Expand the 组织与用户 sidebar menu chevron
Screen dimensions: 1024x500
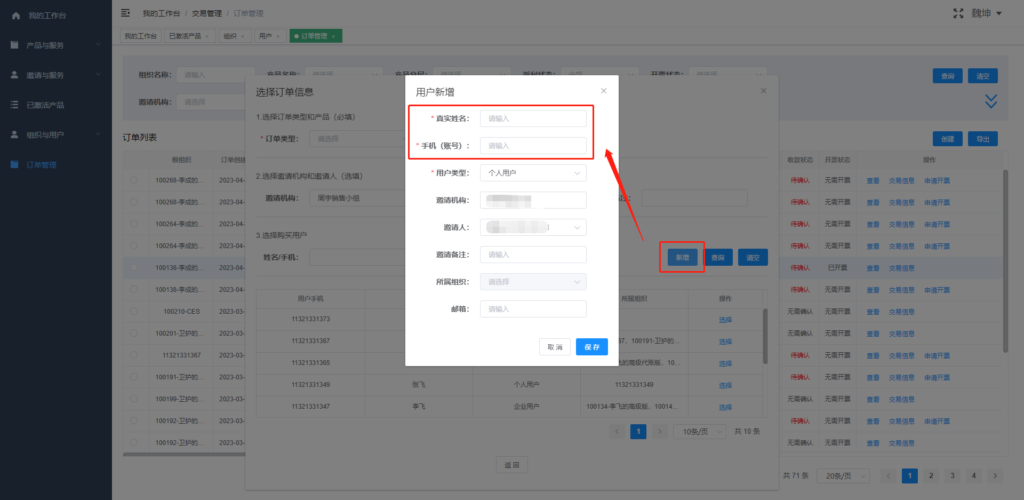click(98, 134)
